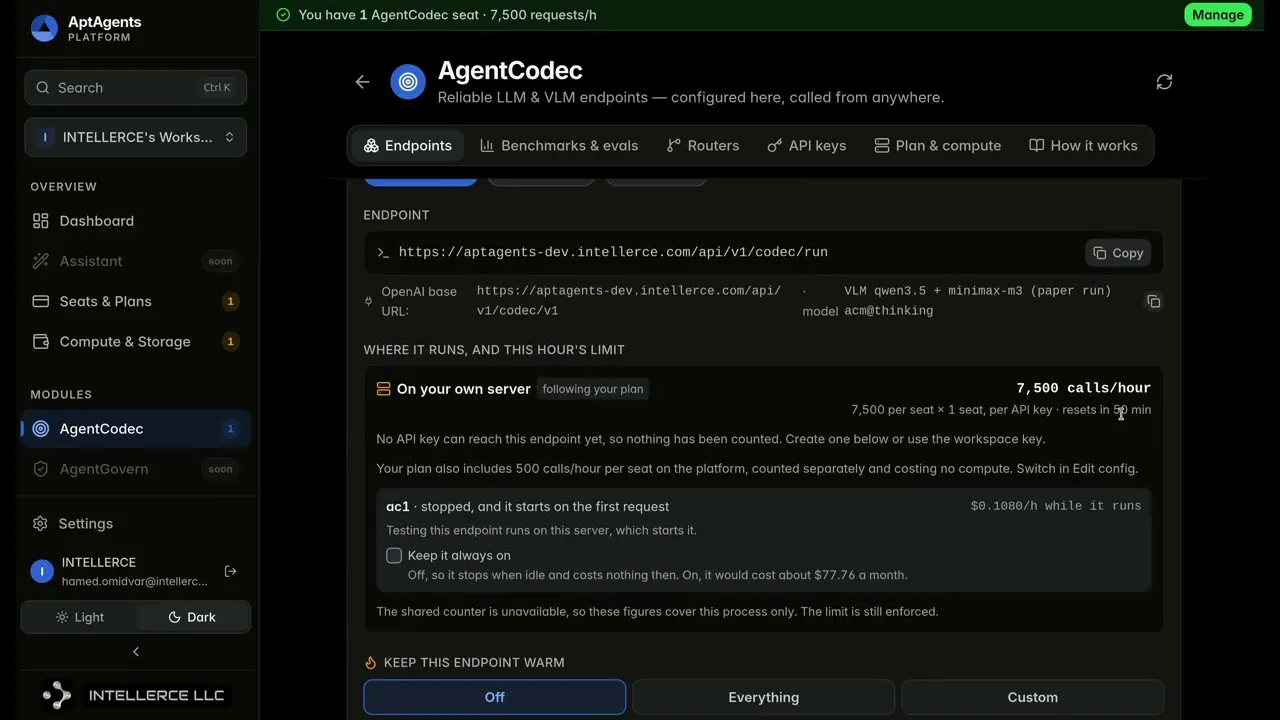This screenshot has width=1280, height=720.
Task: Open the Plan & compute tab
Action: (938, 145)
